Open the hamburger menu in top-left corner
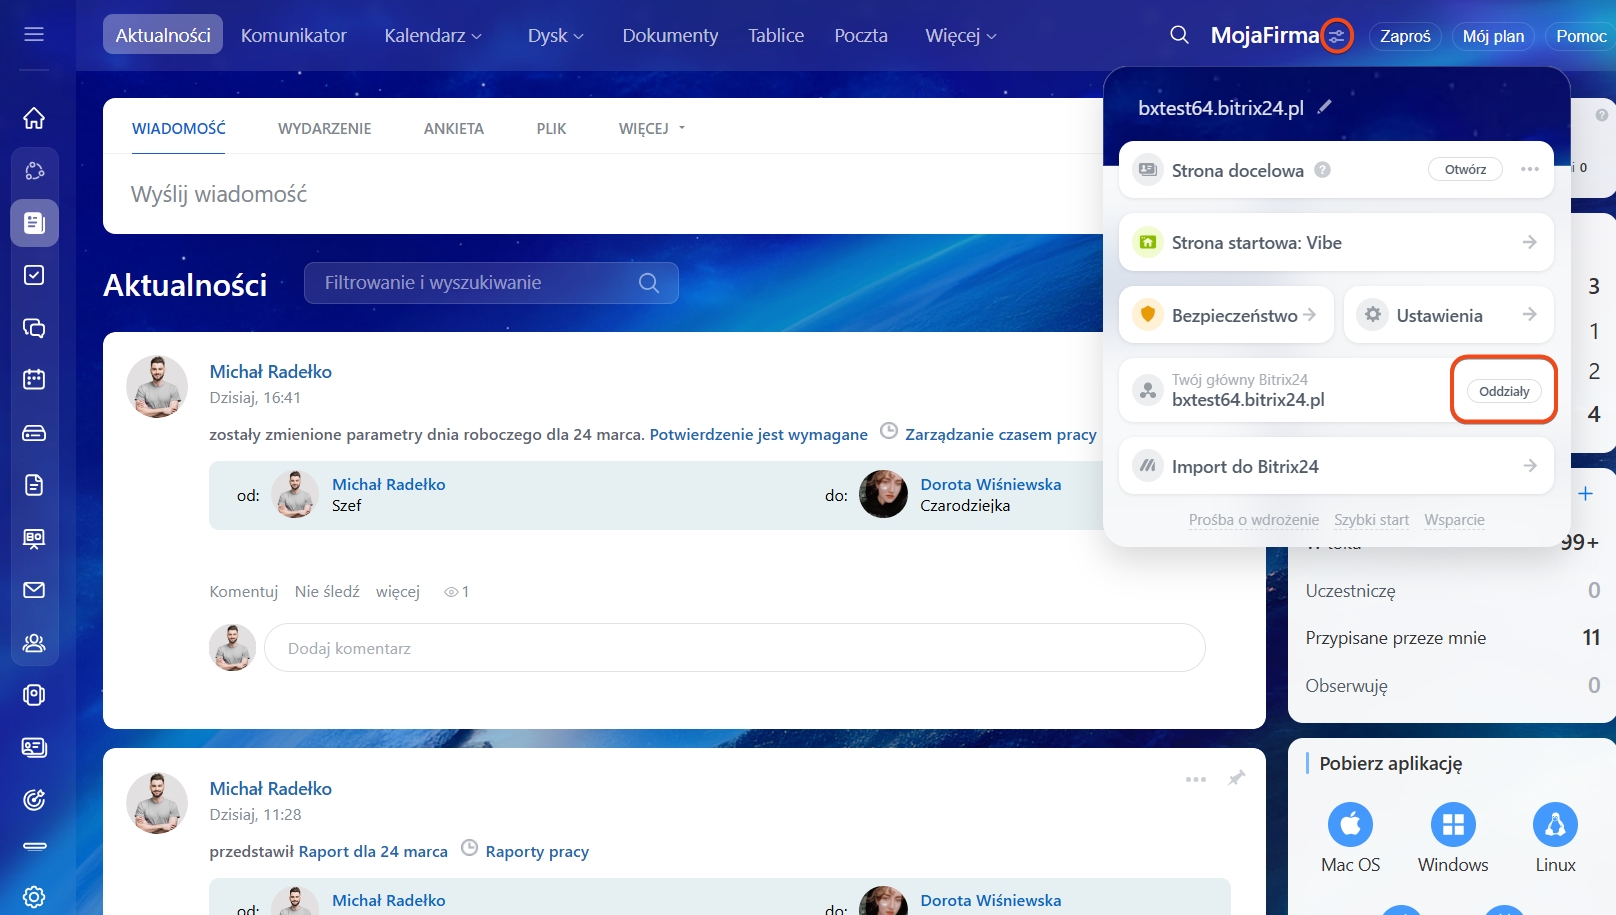 (34, 35)
